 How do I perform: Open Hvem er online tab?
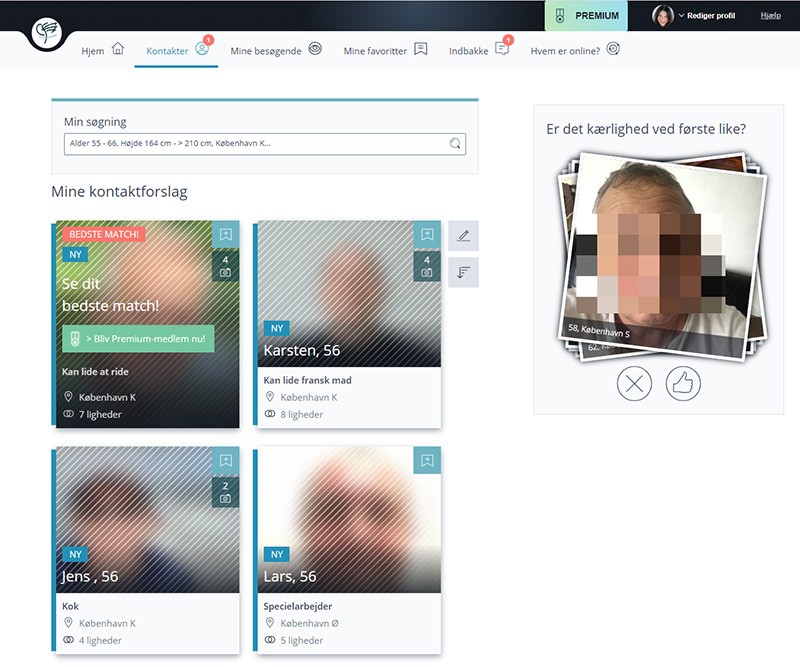(575, 50)
